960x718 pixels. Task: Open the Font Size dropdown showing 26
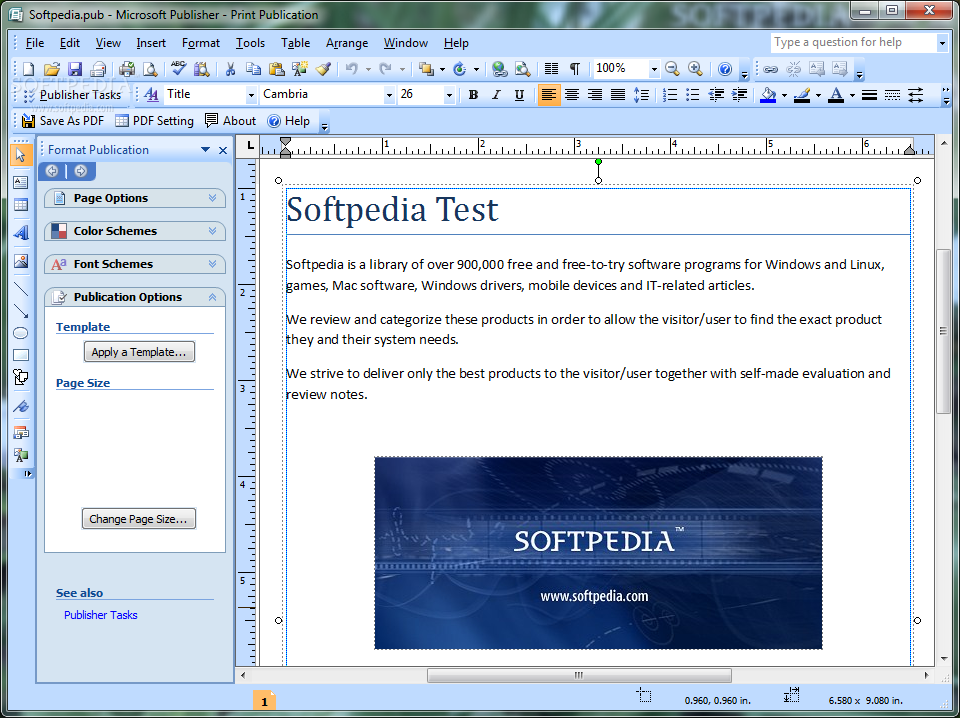click(x=449, y=95)
